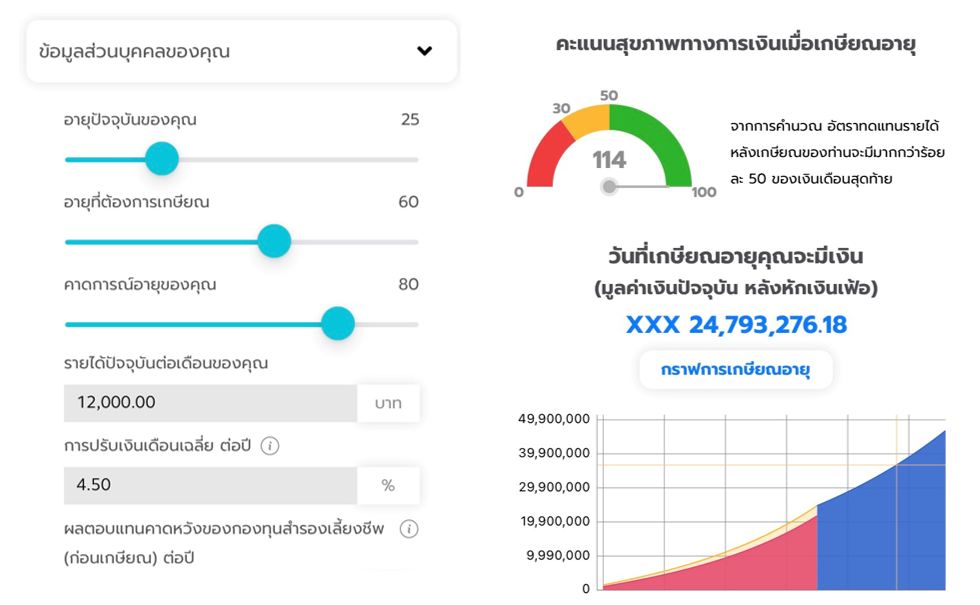
Task: Click the บาท unit label beside income
Action: [388, 403]
